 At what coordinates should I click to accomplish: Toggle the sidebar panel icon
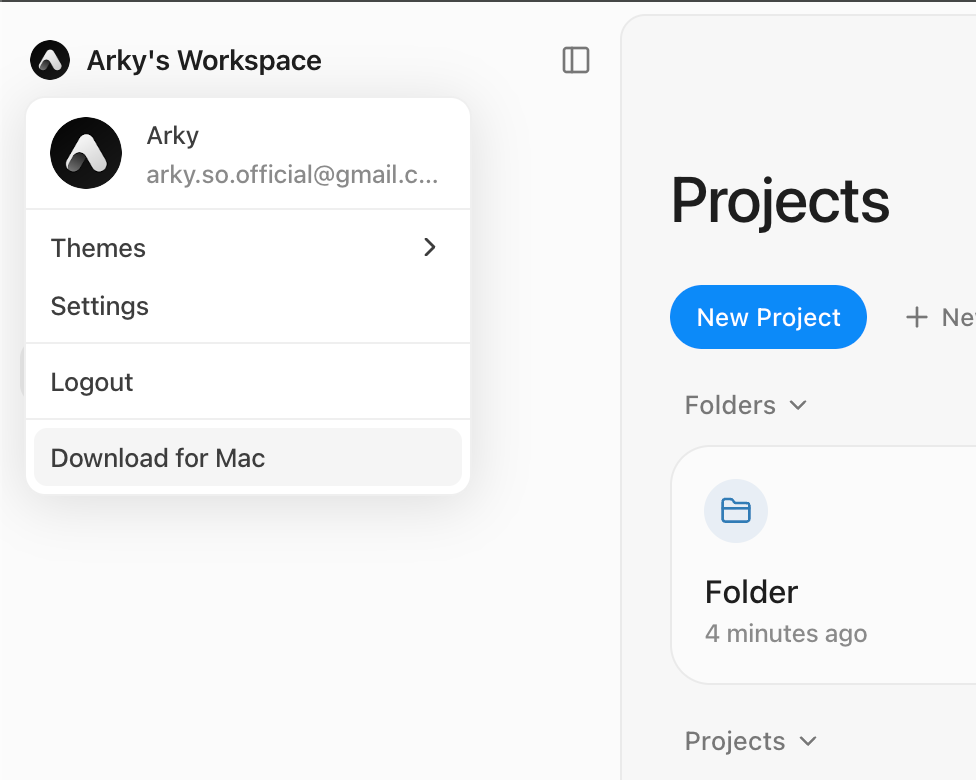point(576,61)
